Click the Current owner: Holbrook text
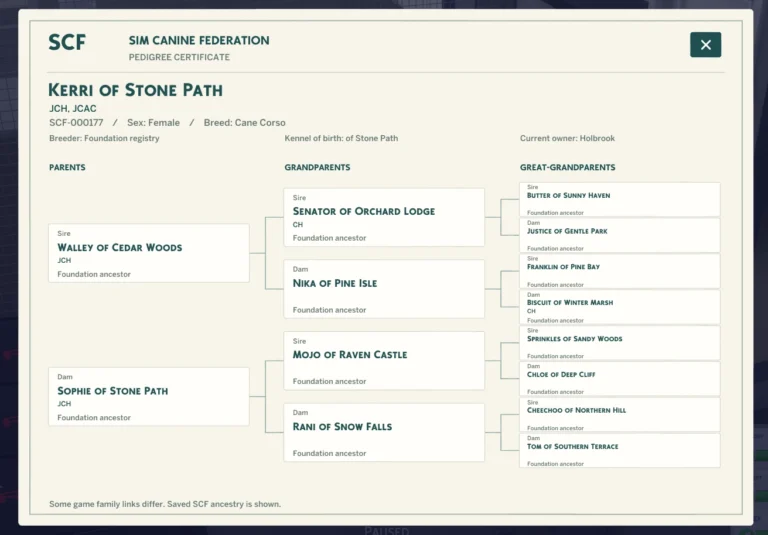This screenshot has height=535, width=768. coord(567,138)
